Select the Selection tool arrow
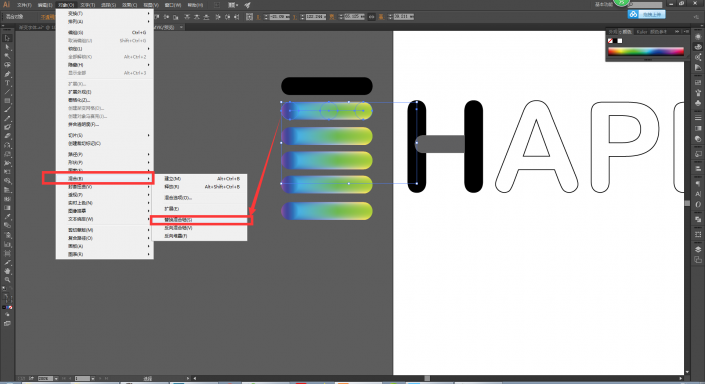The height and width of the screenshot is (384, 705). (7, 38)
